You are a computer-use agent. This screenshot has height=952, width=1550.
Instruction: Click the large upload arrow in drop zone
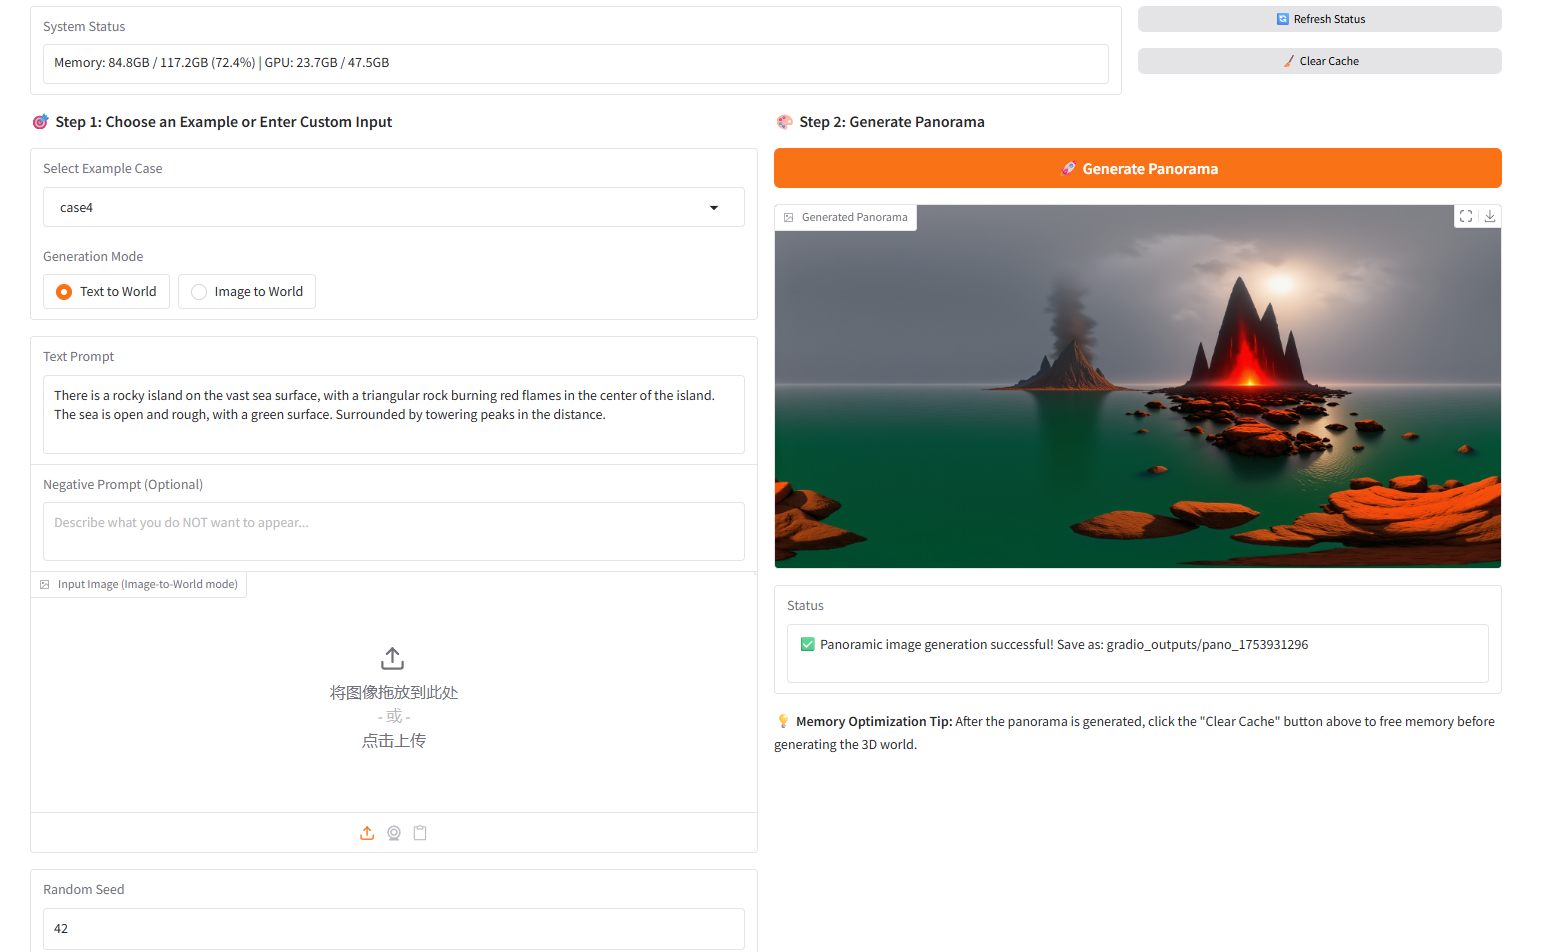(x=393, y=658)
